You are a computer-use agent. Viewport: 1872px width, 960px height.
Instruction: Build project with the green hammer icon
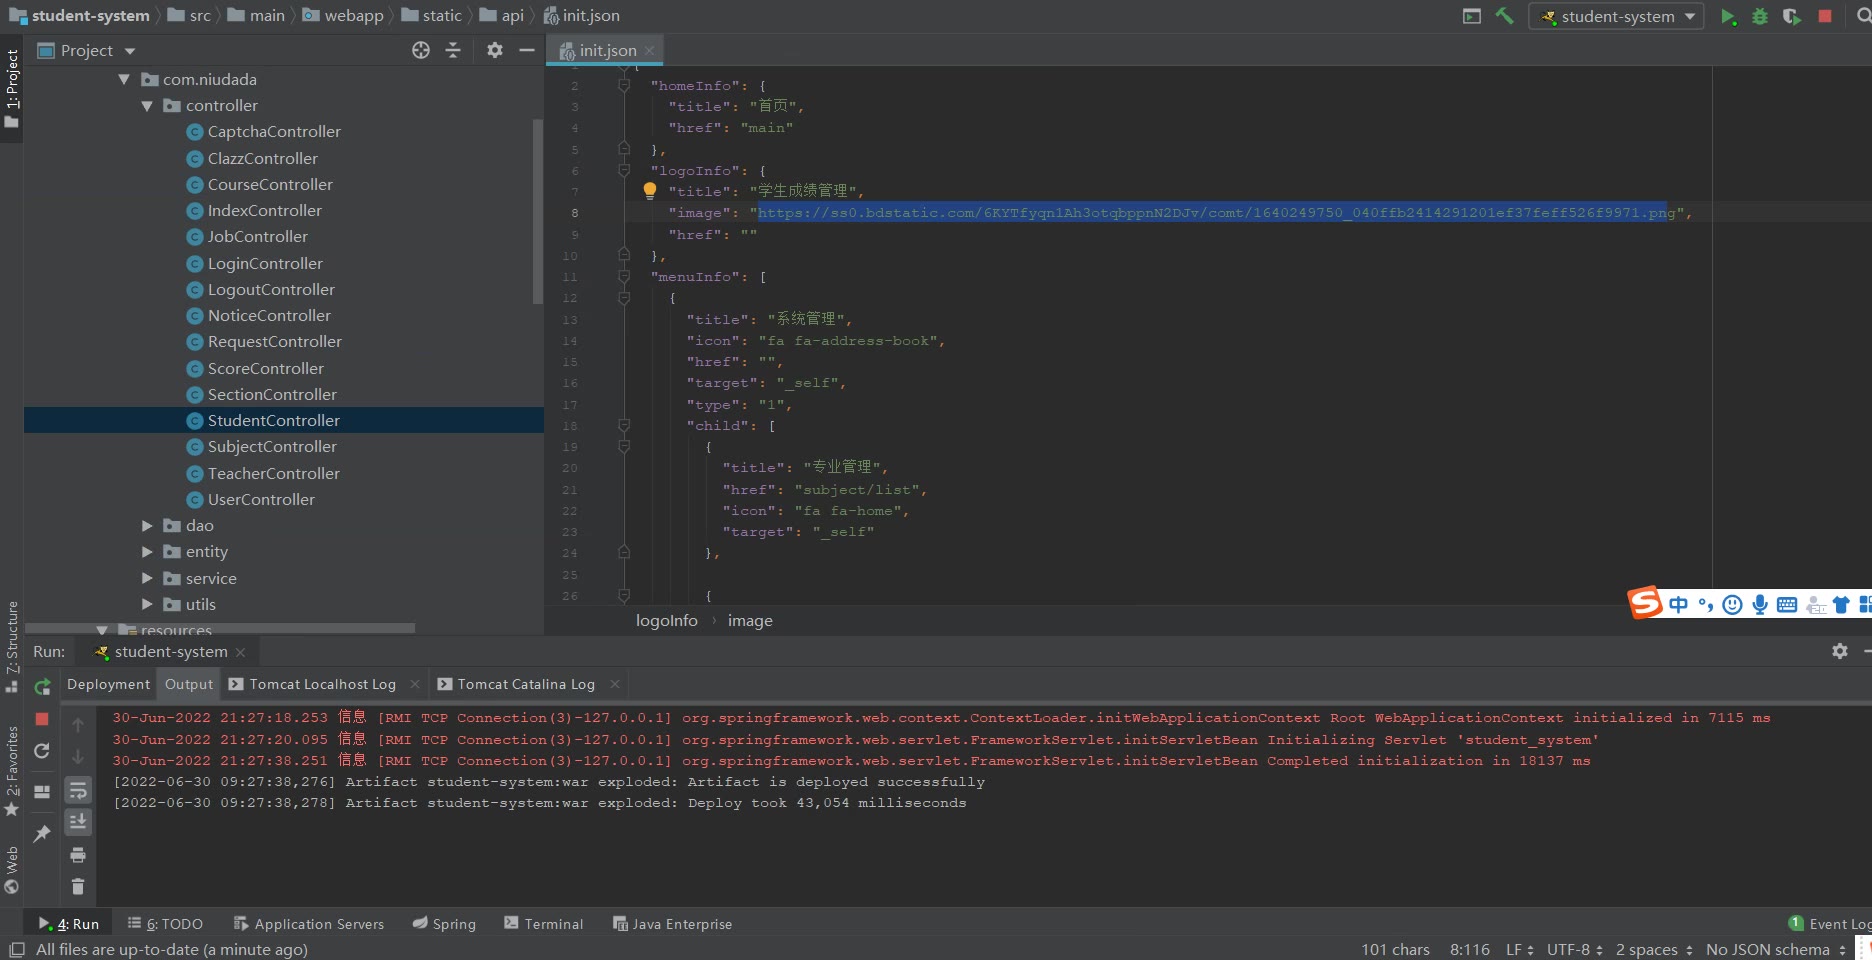[1504, 16]
